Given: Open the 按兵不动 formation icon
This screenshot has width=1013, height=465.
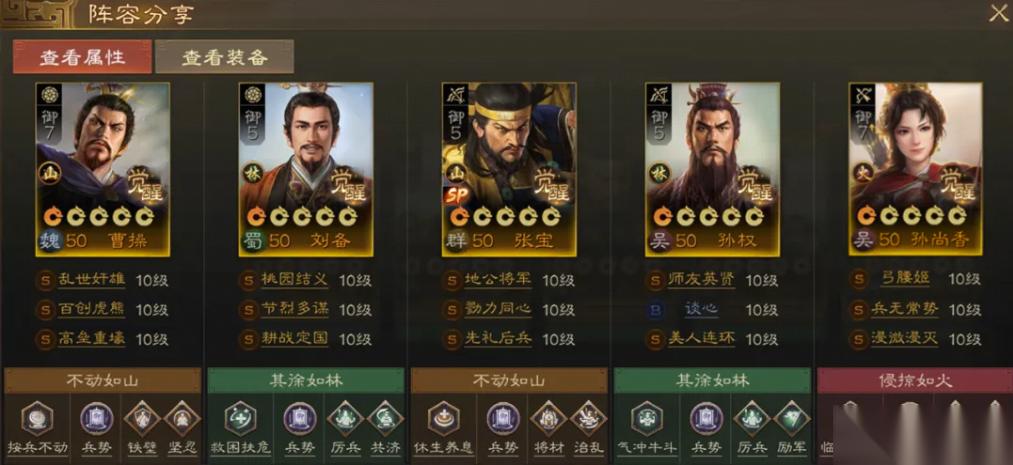Looking at the screenshot, I should (x=37, y=418).
